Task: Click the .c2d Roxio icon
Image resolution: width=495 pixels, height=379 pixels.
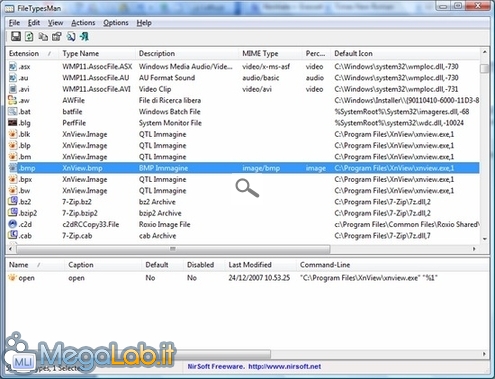Action: click(13, 224)
